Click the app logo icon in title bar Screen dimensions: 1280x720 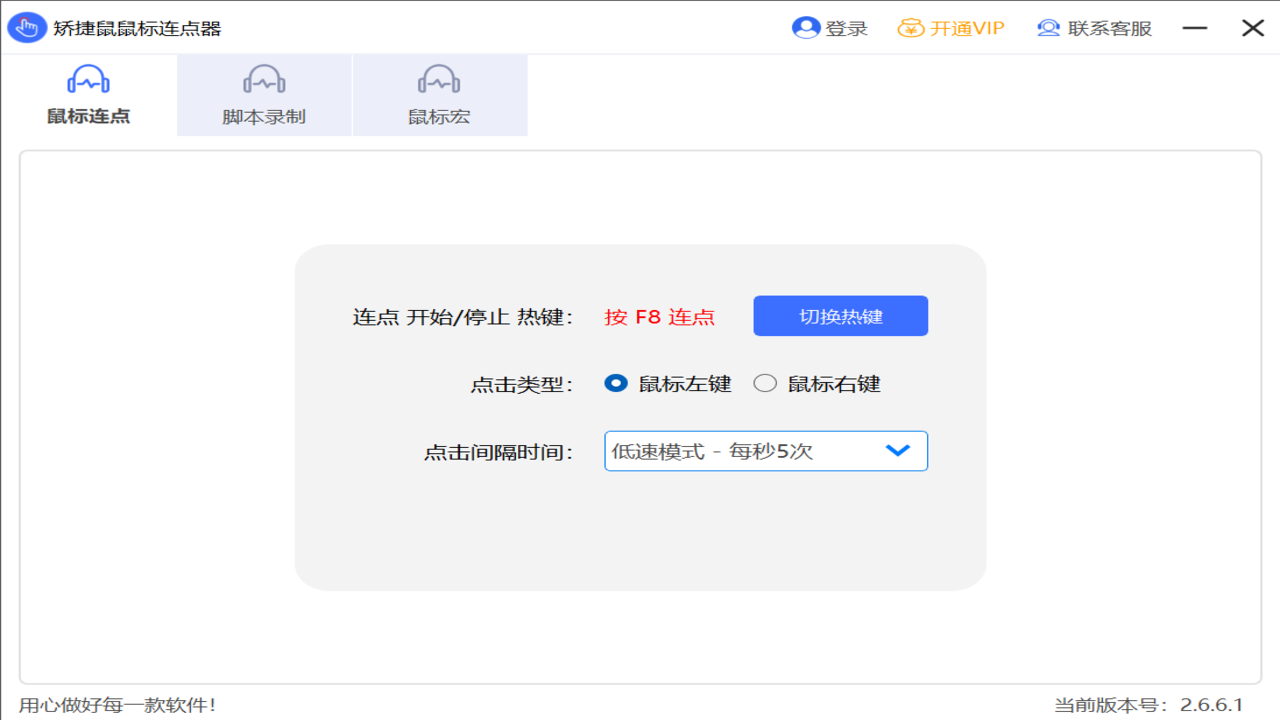(x=27, y=27)
